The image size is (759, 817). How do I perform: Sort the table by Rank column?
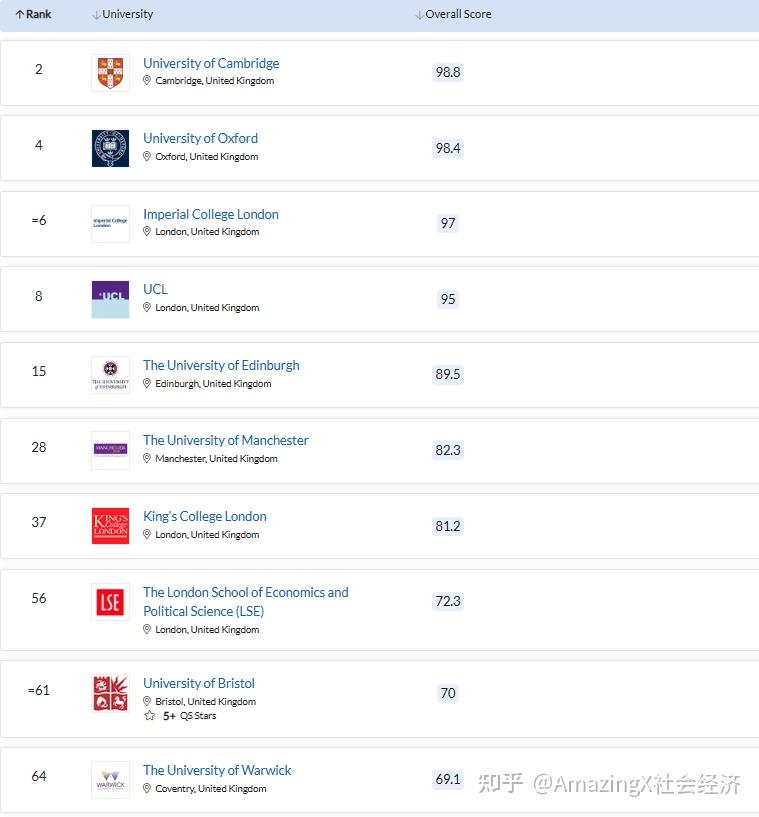pos(33,14)
